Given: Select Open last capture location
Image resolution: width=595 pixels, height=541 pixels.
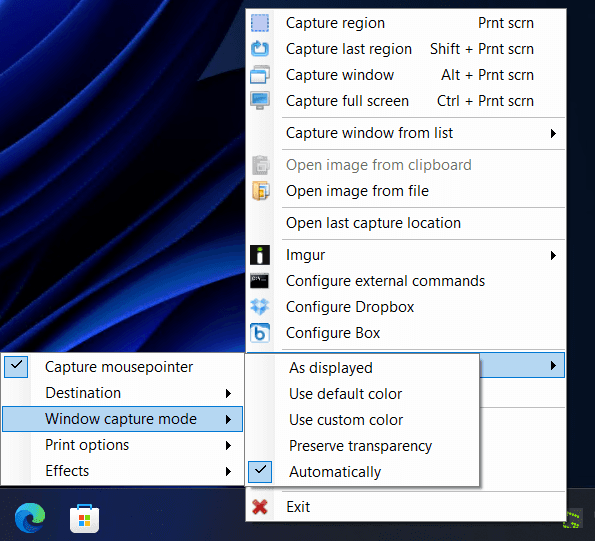Looking at the screenshot, I should 406,223.
